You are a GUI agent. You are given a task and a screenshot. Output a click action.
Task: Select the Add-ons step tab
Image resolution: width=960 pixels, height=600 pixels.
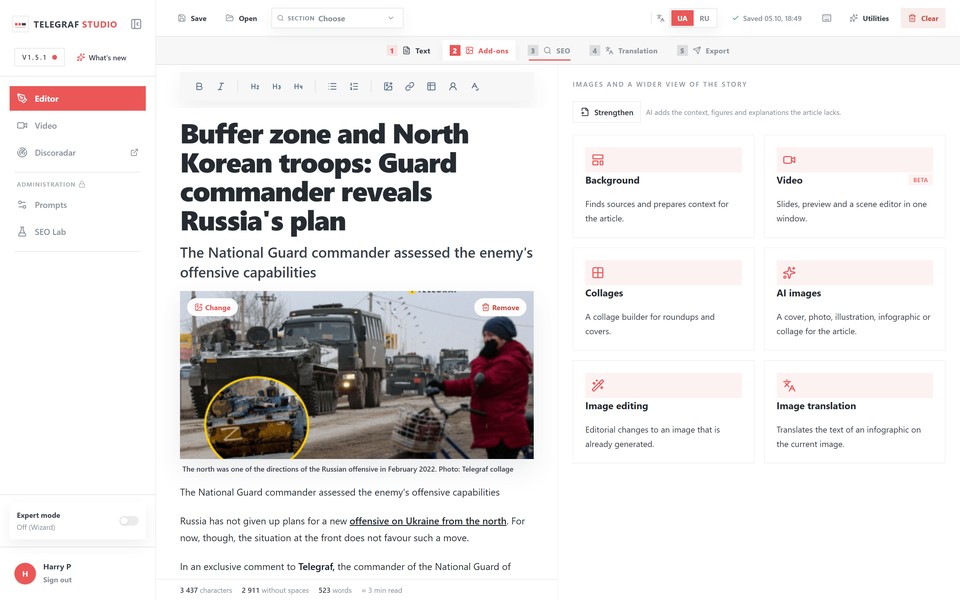(x=479, y=51)
